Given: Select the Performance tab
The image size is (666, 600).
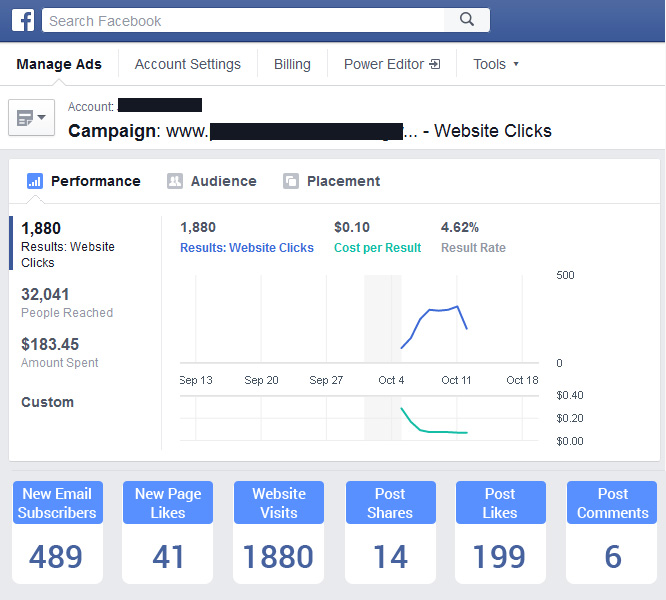Looking at the screenshot, I should [84, 181].
